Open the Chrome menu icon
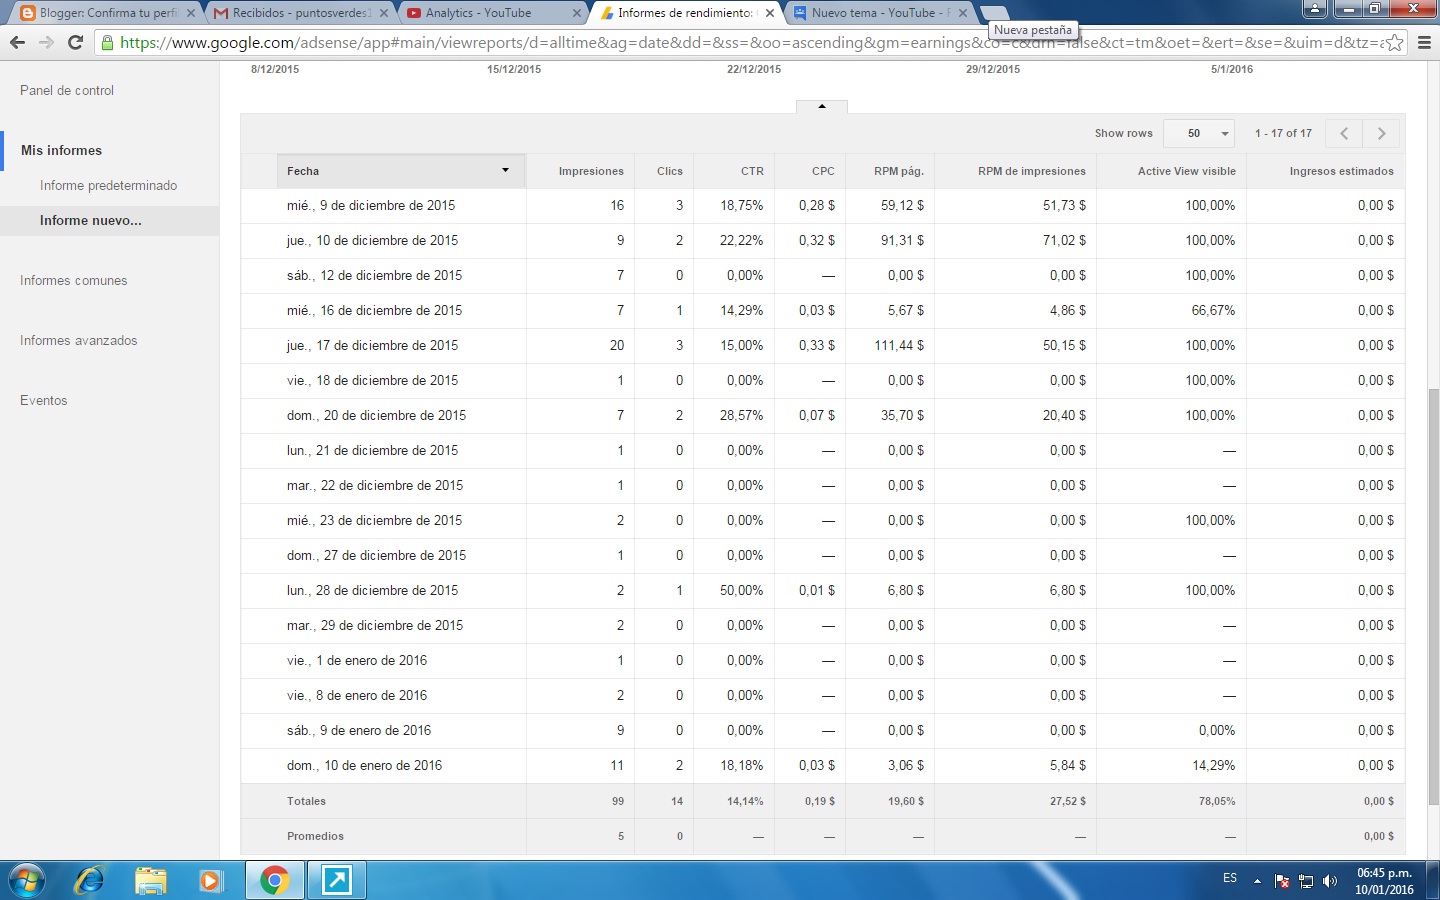 1424,43
